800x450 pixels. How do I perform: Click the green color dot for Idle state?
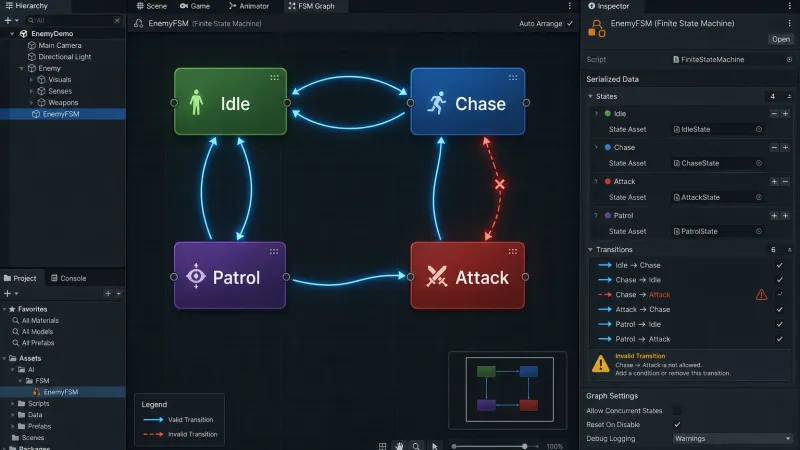coord(607,114)
